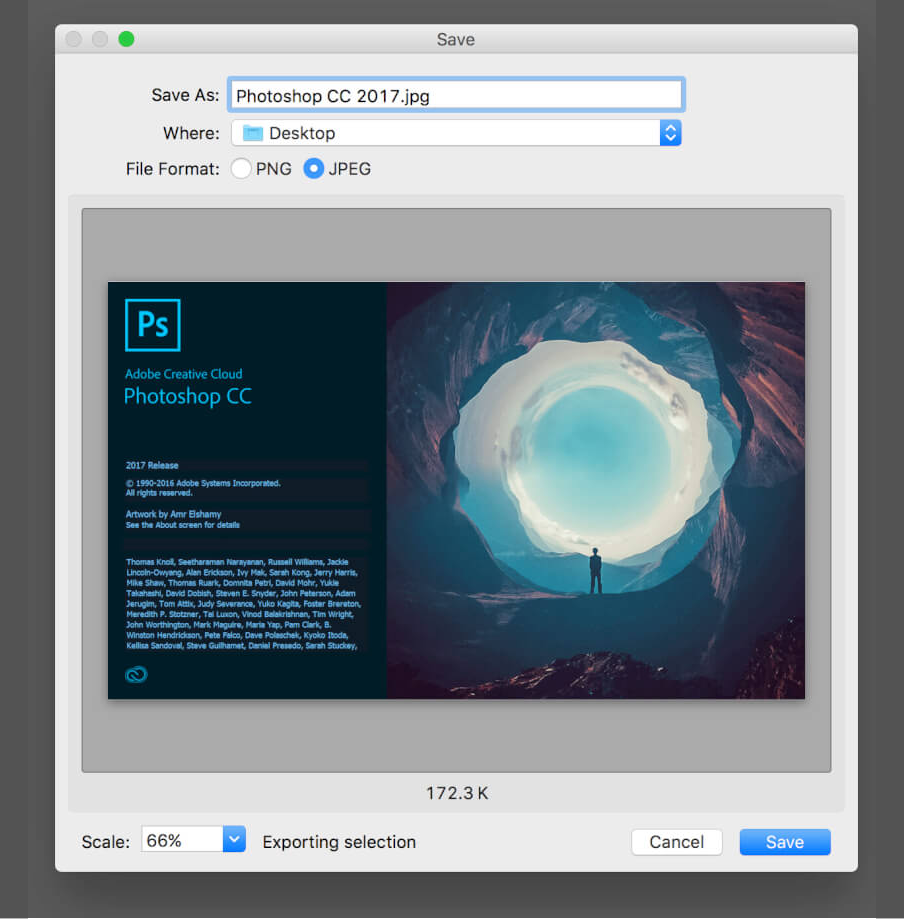Click the Photoshop splash preview thumbnail
904x919 pixels.
456,490
